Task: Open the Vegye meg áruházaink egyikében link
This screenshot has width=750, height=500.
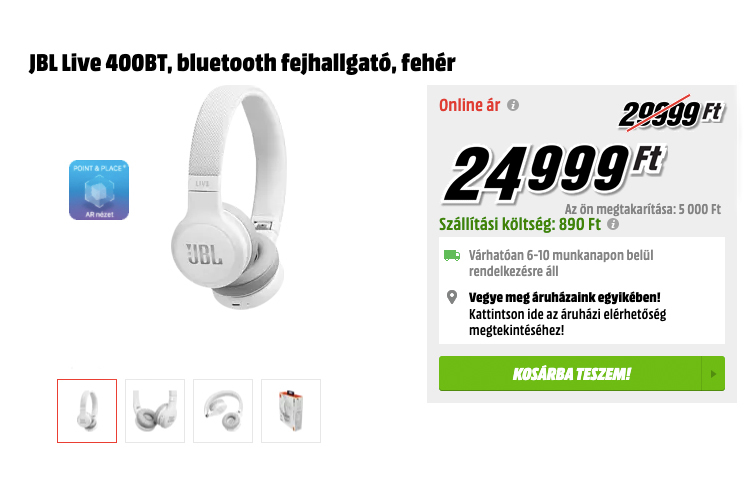Action: point(564,298)
